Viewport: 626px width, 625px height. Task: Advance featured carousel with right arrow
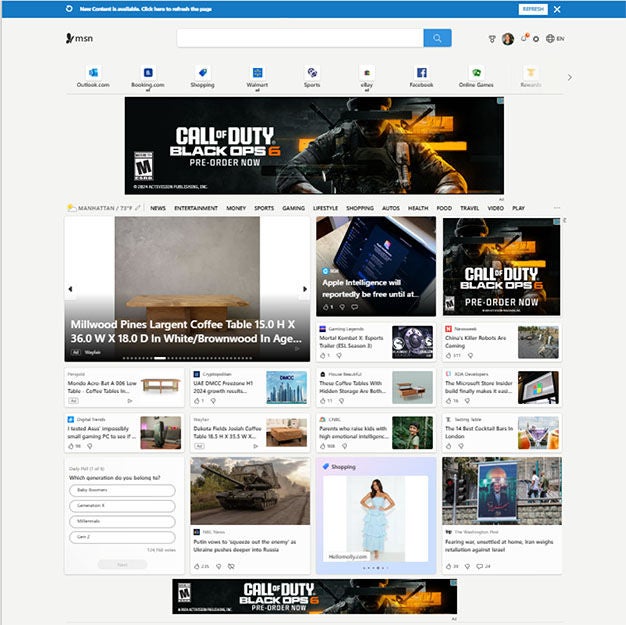[x=304, y=290]
